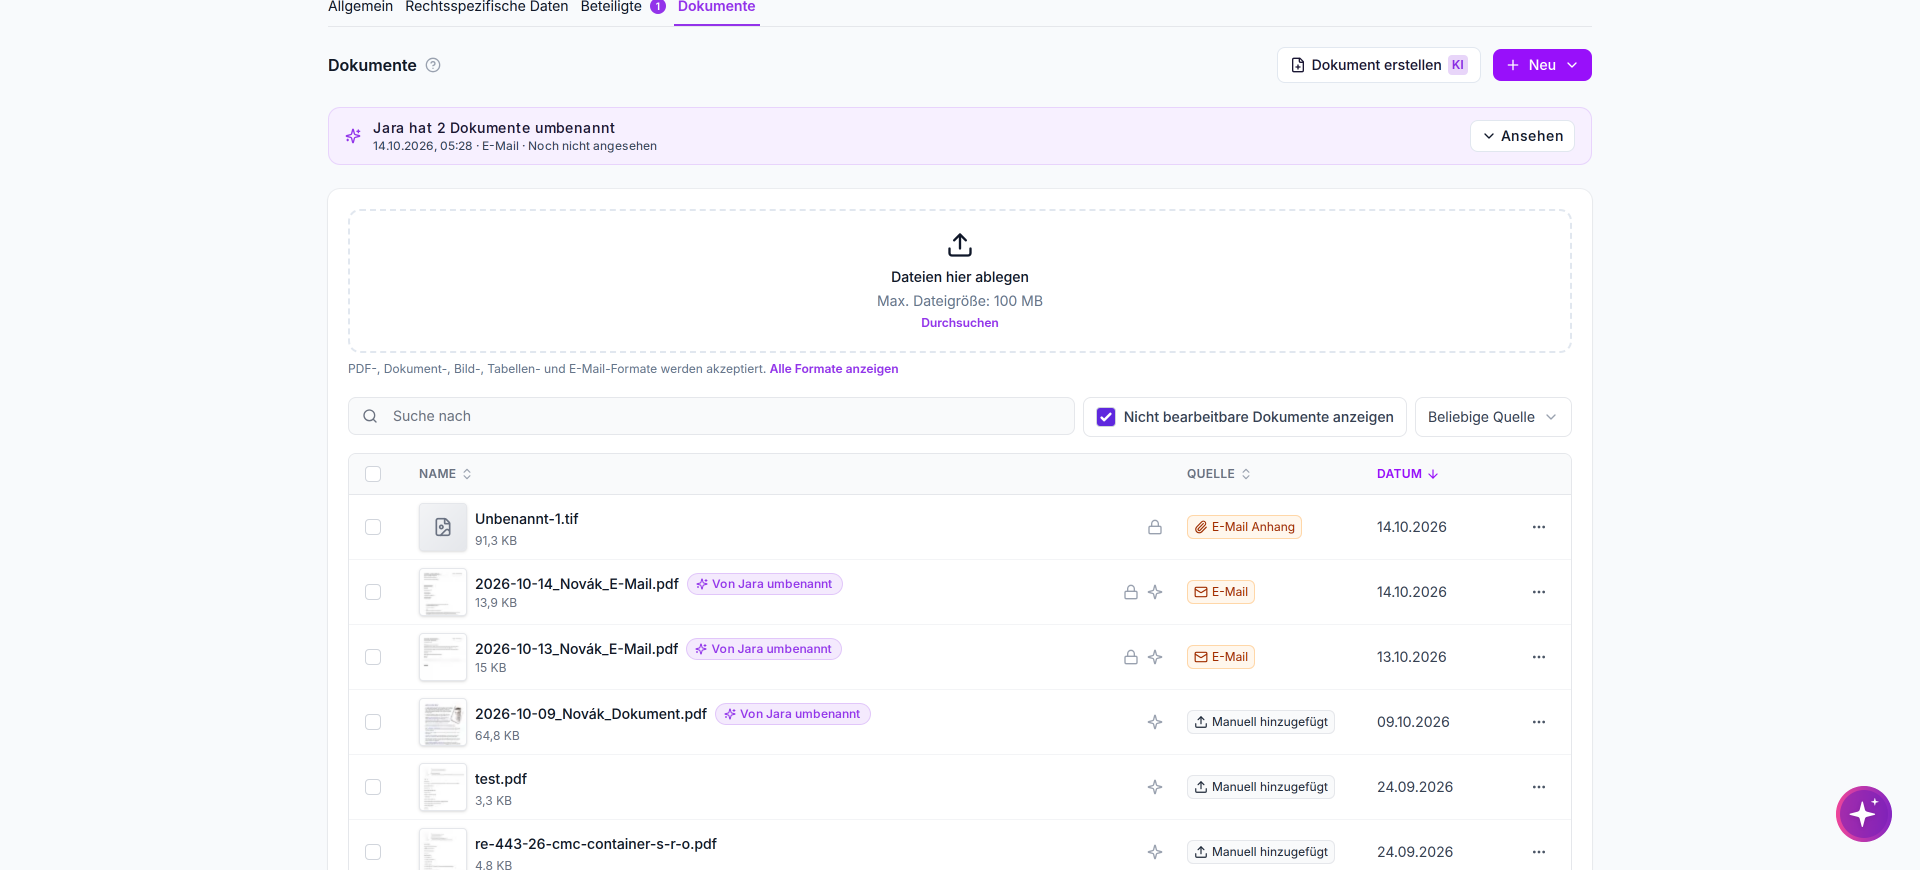Click lock icon for 2026-10-13_Novák_E-Mail.pdf
This screenshot has height=870, width=1920.
click(x=1131, y=657)
